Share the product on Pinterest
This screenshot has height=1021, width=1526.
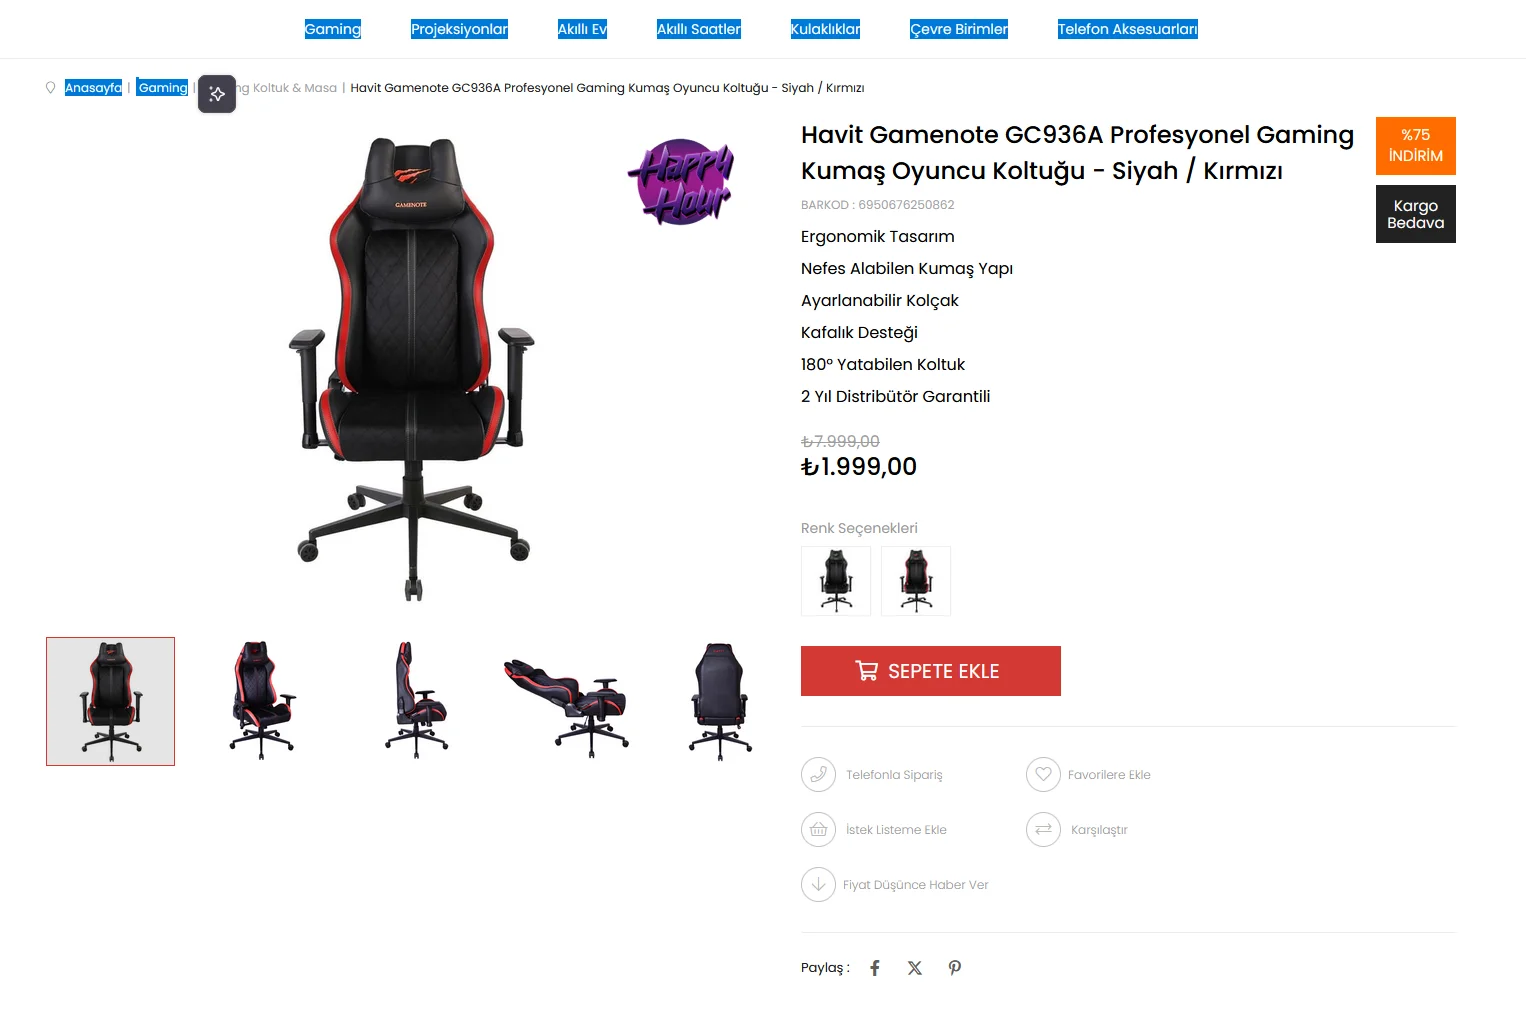click(x=955, y=968)
